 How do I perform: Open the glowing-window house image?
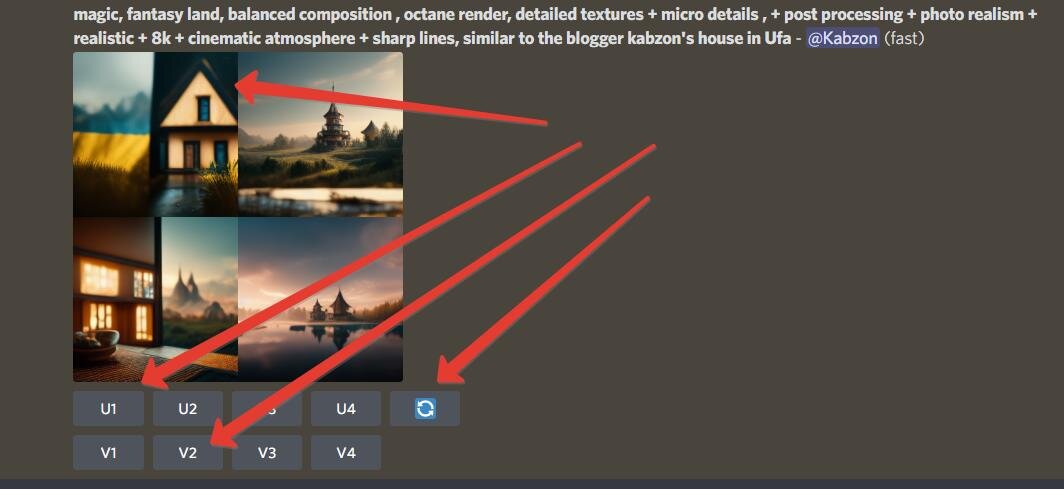(155, 299)
